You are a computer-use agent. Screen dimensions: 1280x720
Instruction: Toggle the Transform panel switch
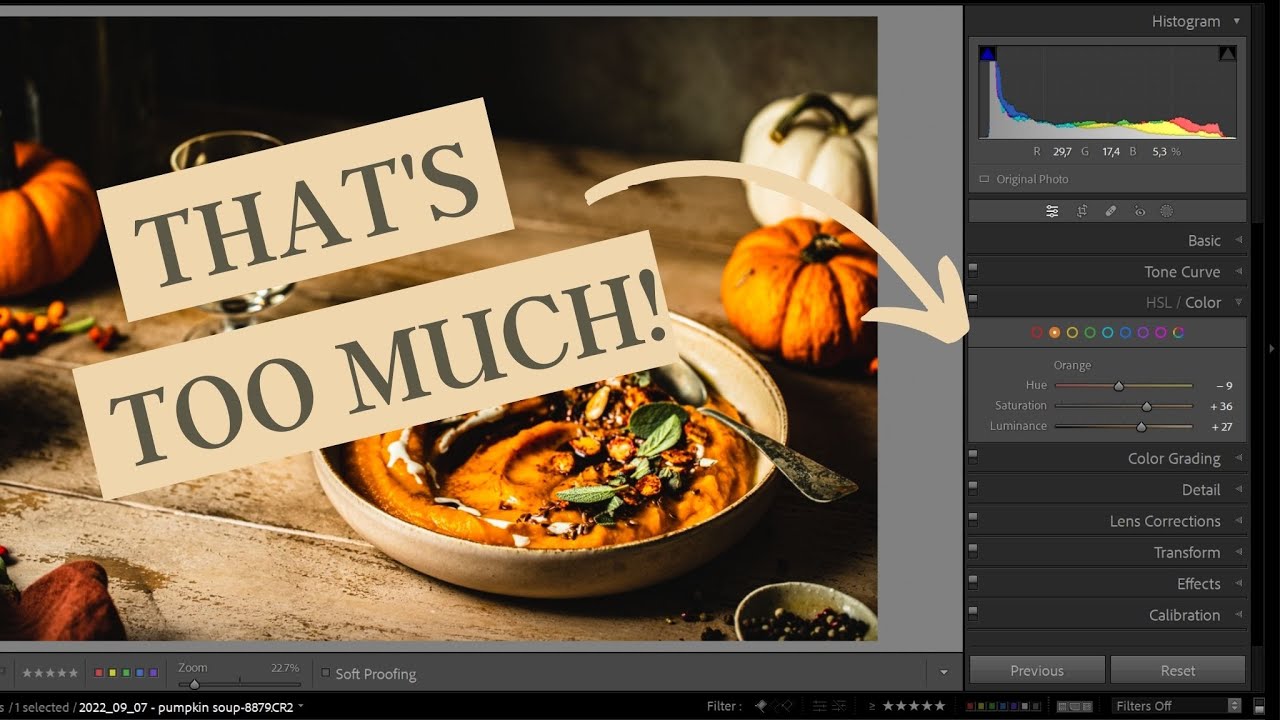pyautogui.click(x=973, y=549)
